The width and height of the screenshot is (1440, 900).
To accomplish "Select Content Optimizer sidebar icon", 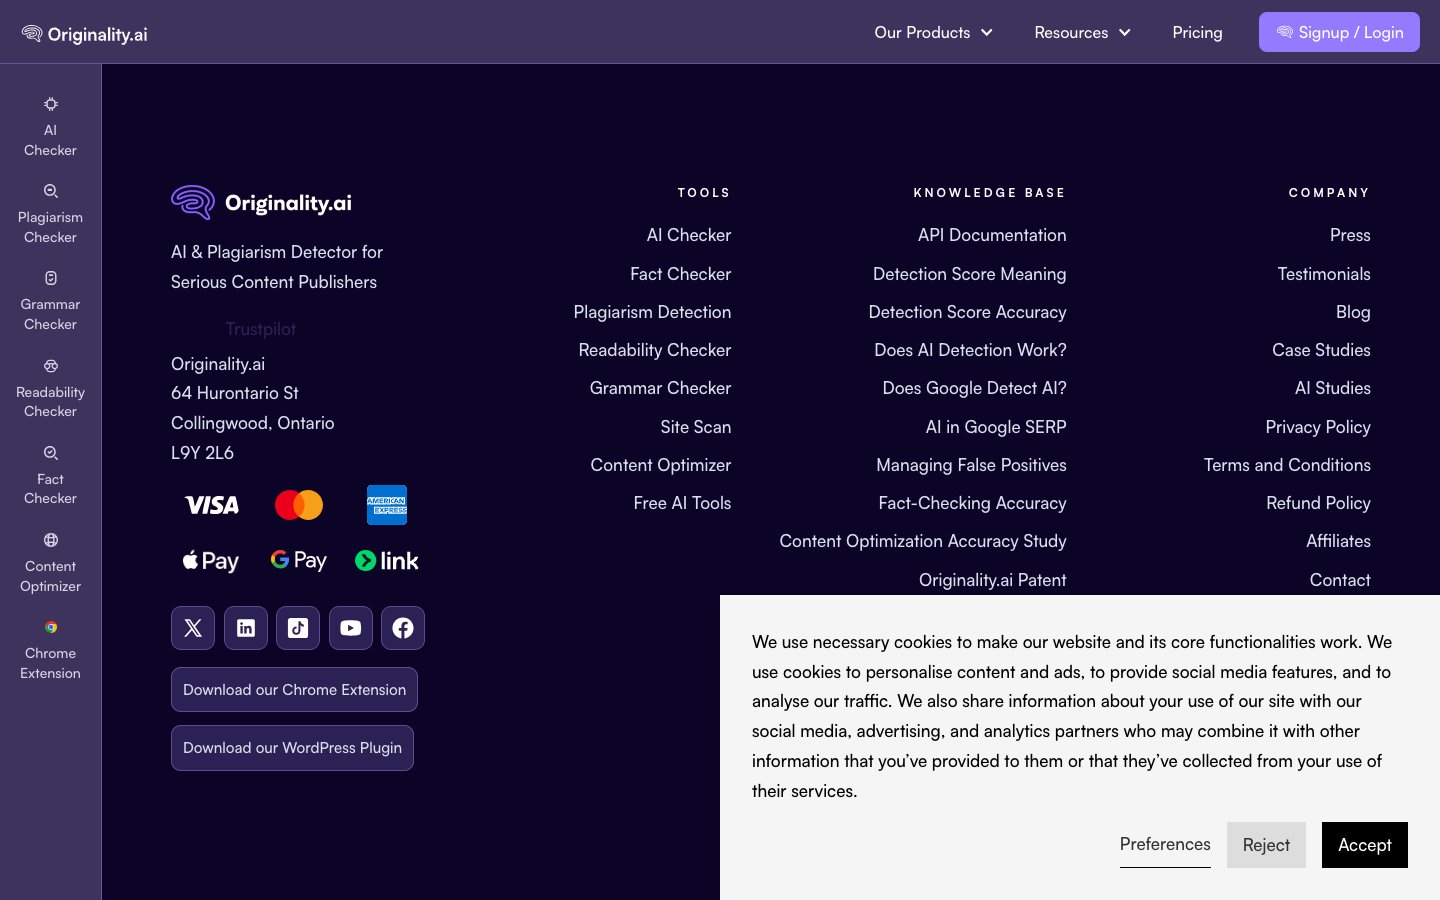I will 50,563.
